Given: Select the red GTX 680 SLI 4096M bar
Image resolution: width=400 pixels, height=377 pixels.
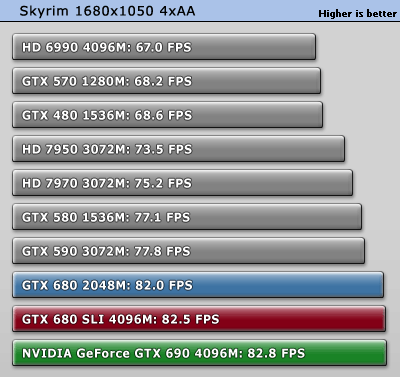Looking at the screenshot, I should pyautogui.click(x=199, y=319).
